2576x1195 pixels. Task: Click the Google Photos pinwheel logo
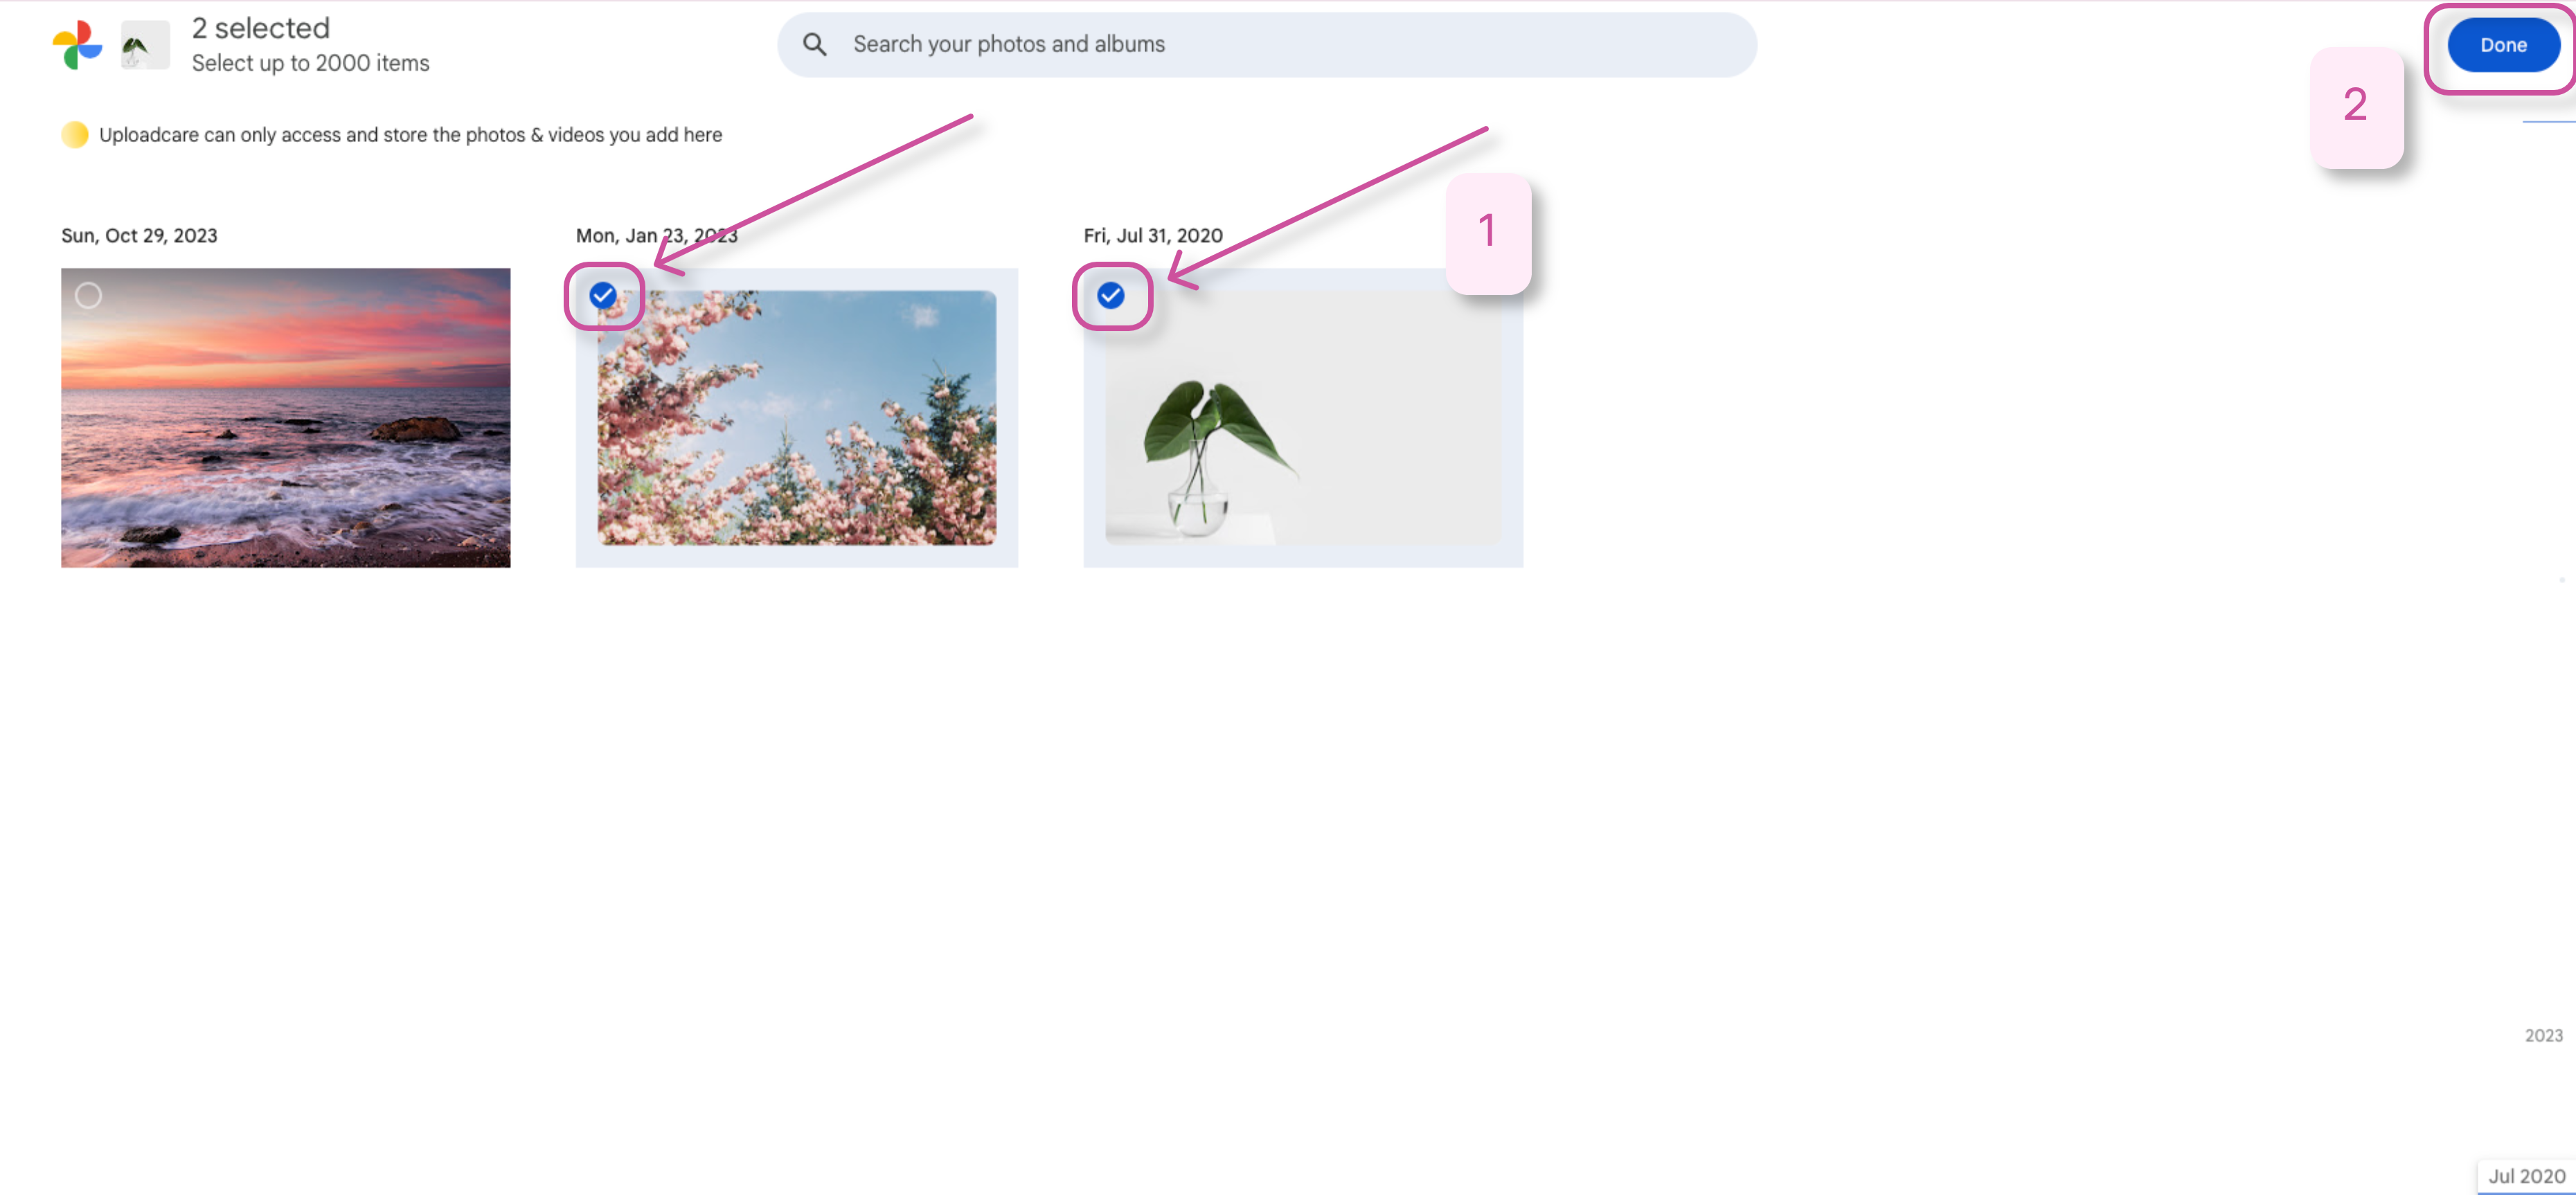pyautogui.click(x=77, y=45)
